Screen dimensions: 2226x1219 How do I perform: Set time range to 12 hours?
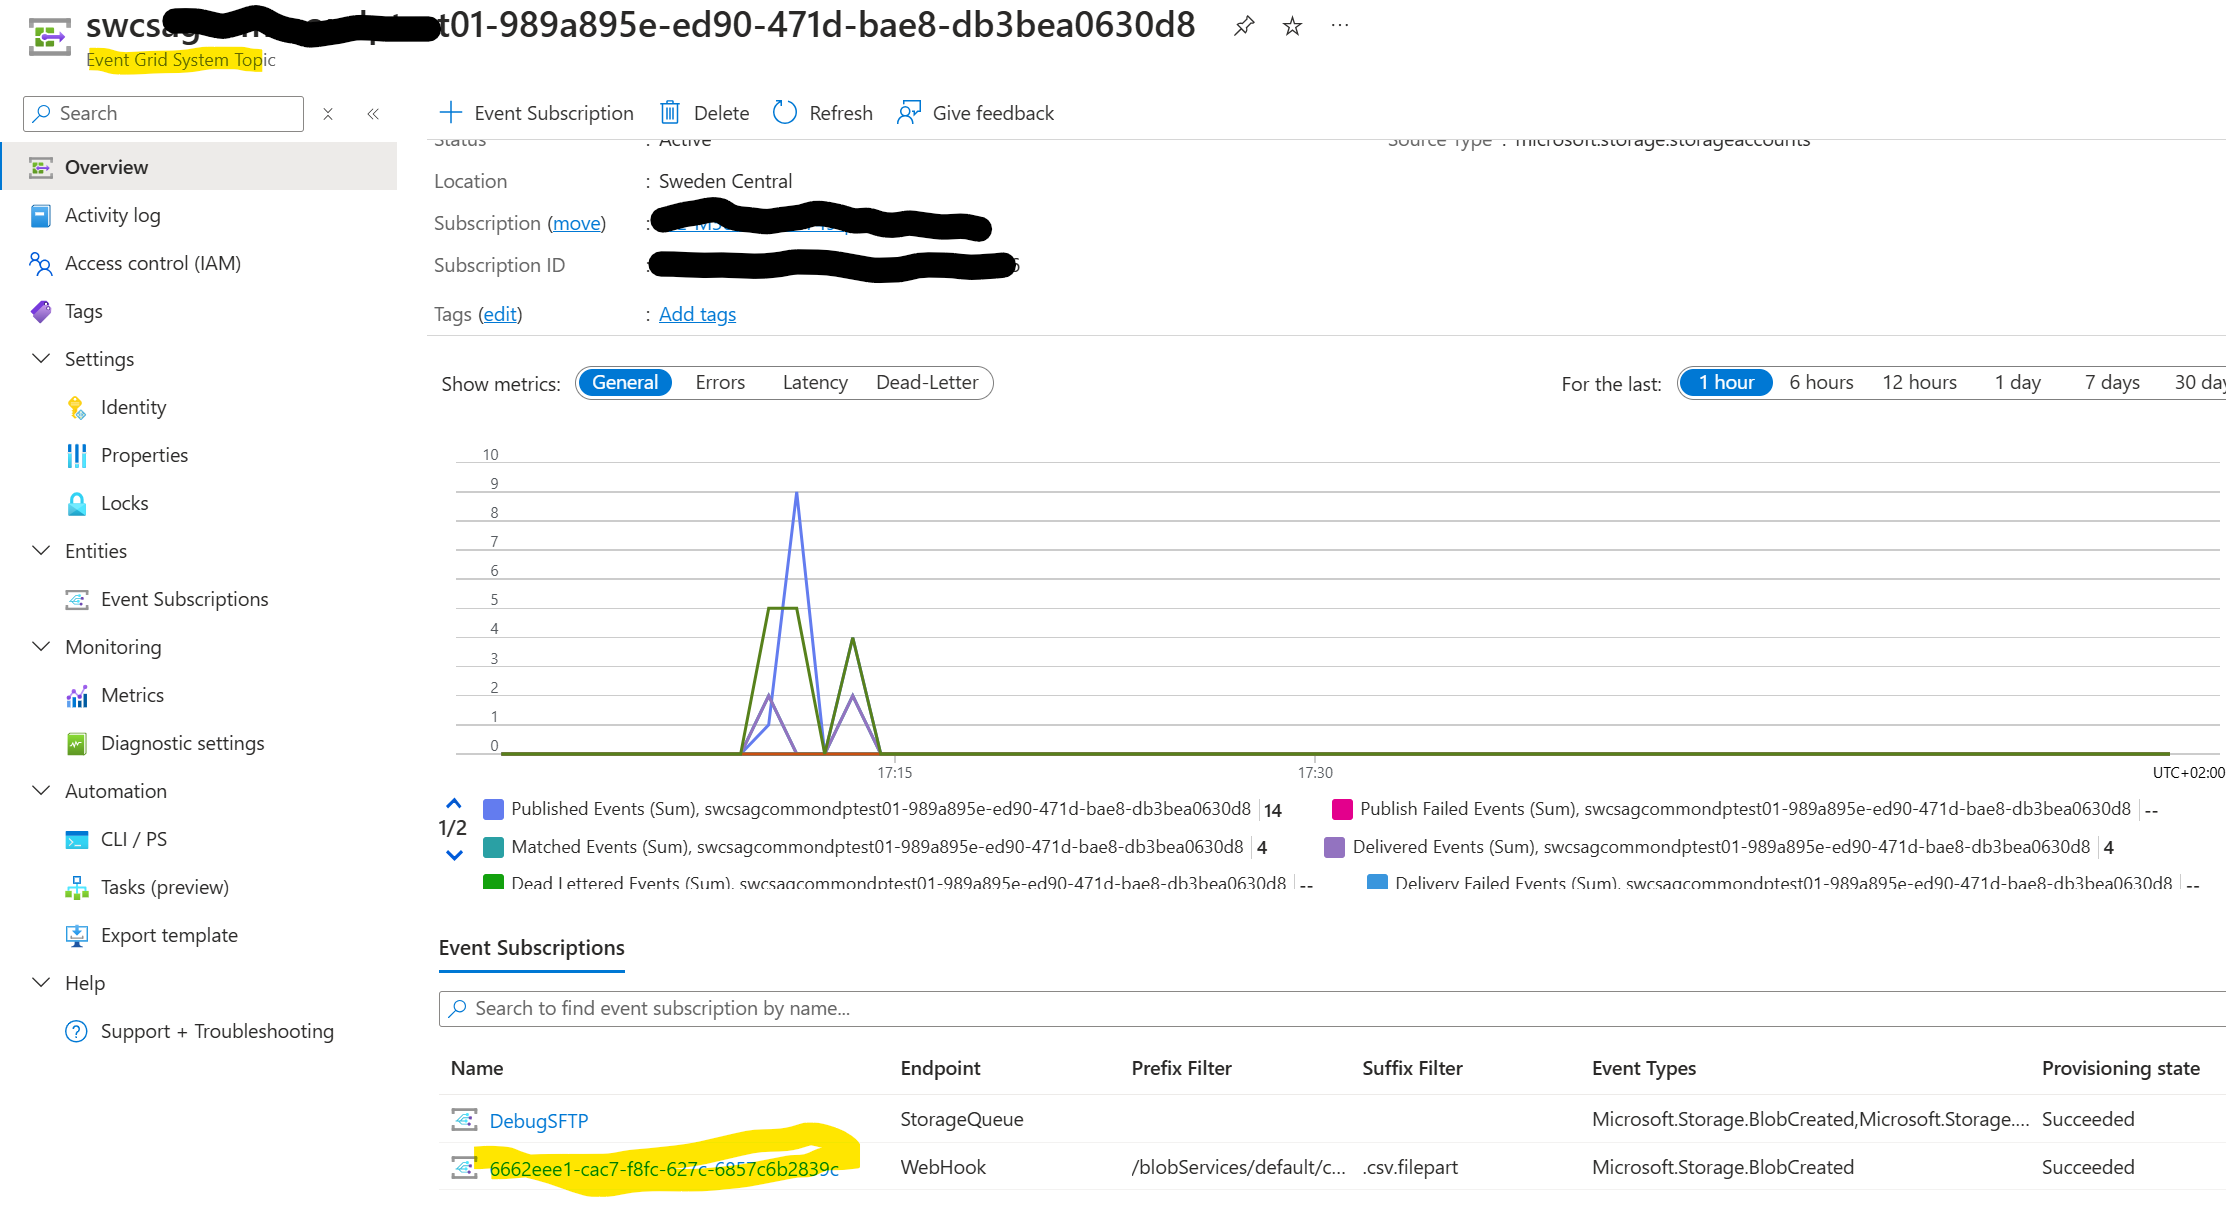pyautogui.click(x=1919, y=383)
